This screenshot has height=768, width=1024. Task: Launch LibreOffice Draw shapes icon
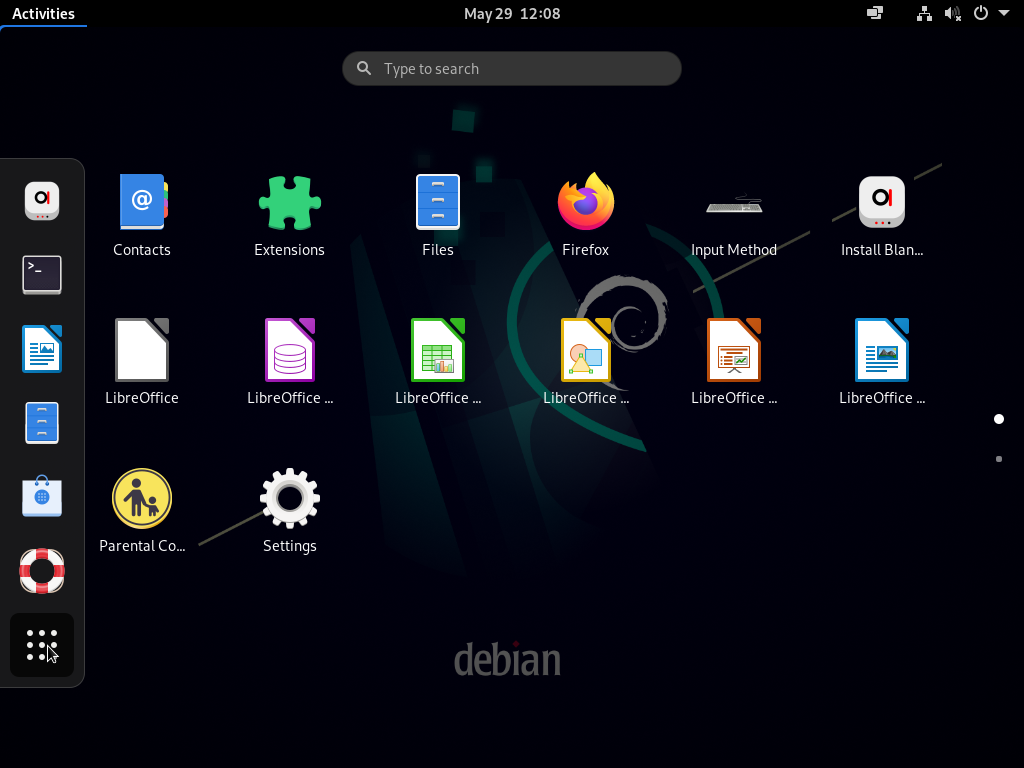(x=586, y=362)
